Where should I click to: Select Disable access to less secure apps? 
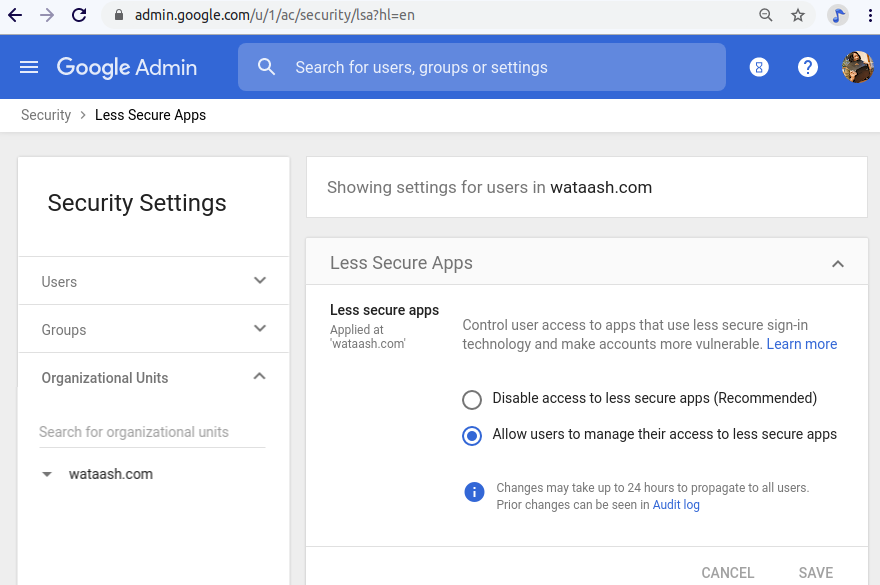(472, 399)
